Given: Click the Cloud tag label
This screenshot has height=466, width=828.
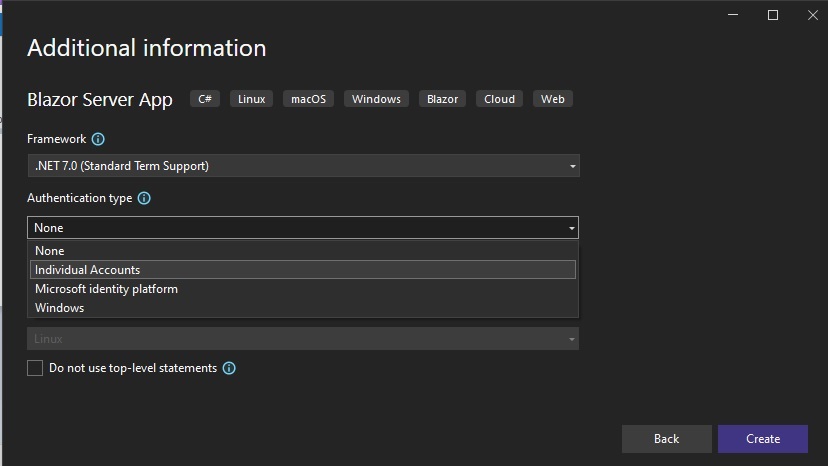Looking at the screenshot, I should tap(500, 99).
